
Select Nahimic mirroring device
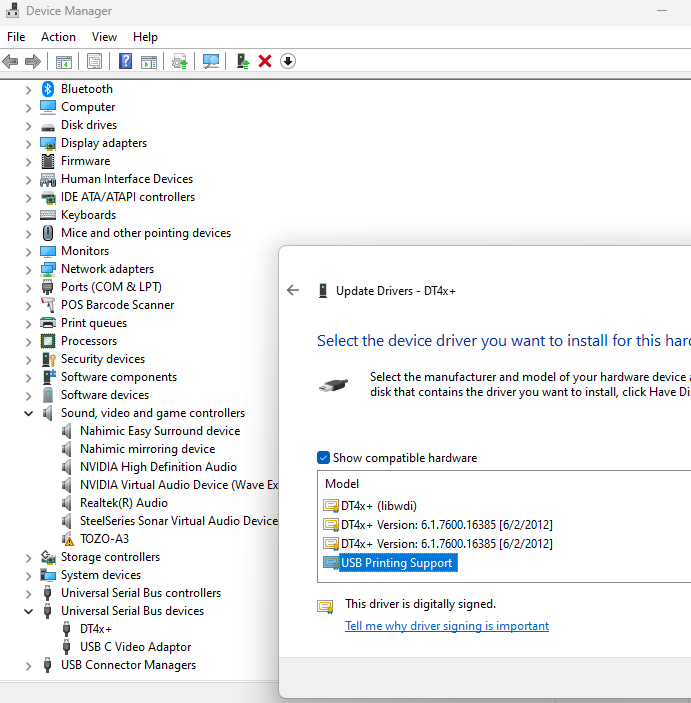tap(148, 449)
